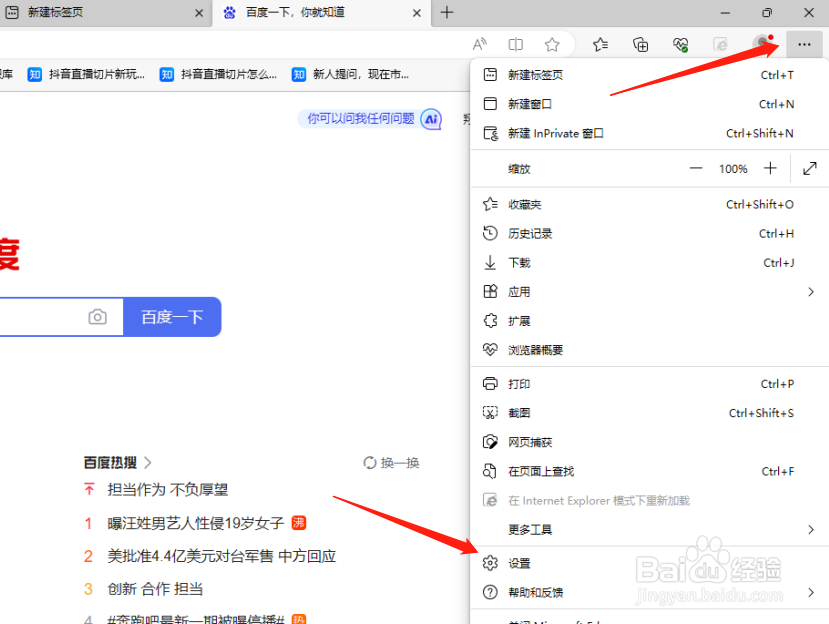This screenshot has width=829, height=624.
Task: Open hot search 创新 合作 担当
Action: click(155, 589)
